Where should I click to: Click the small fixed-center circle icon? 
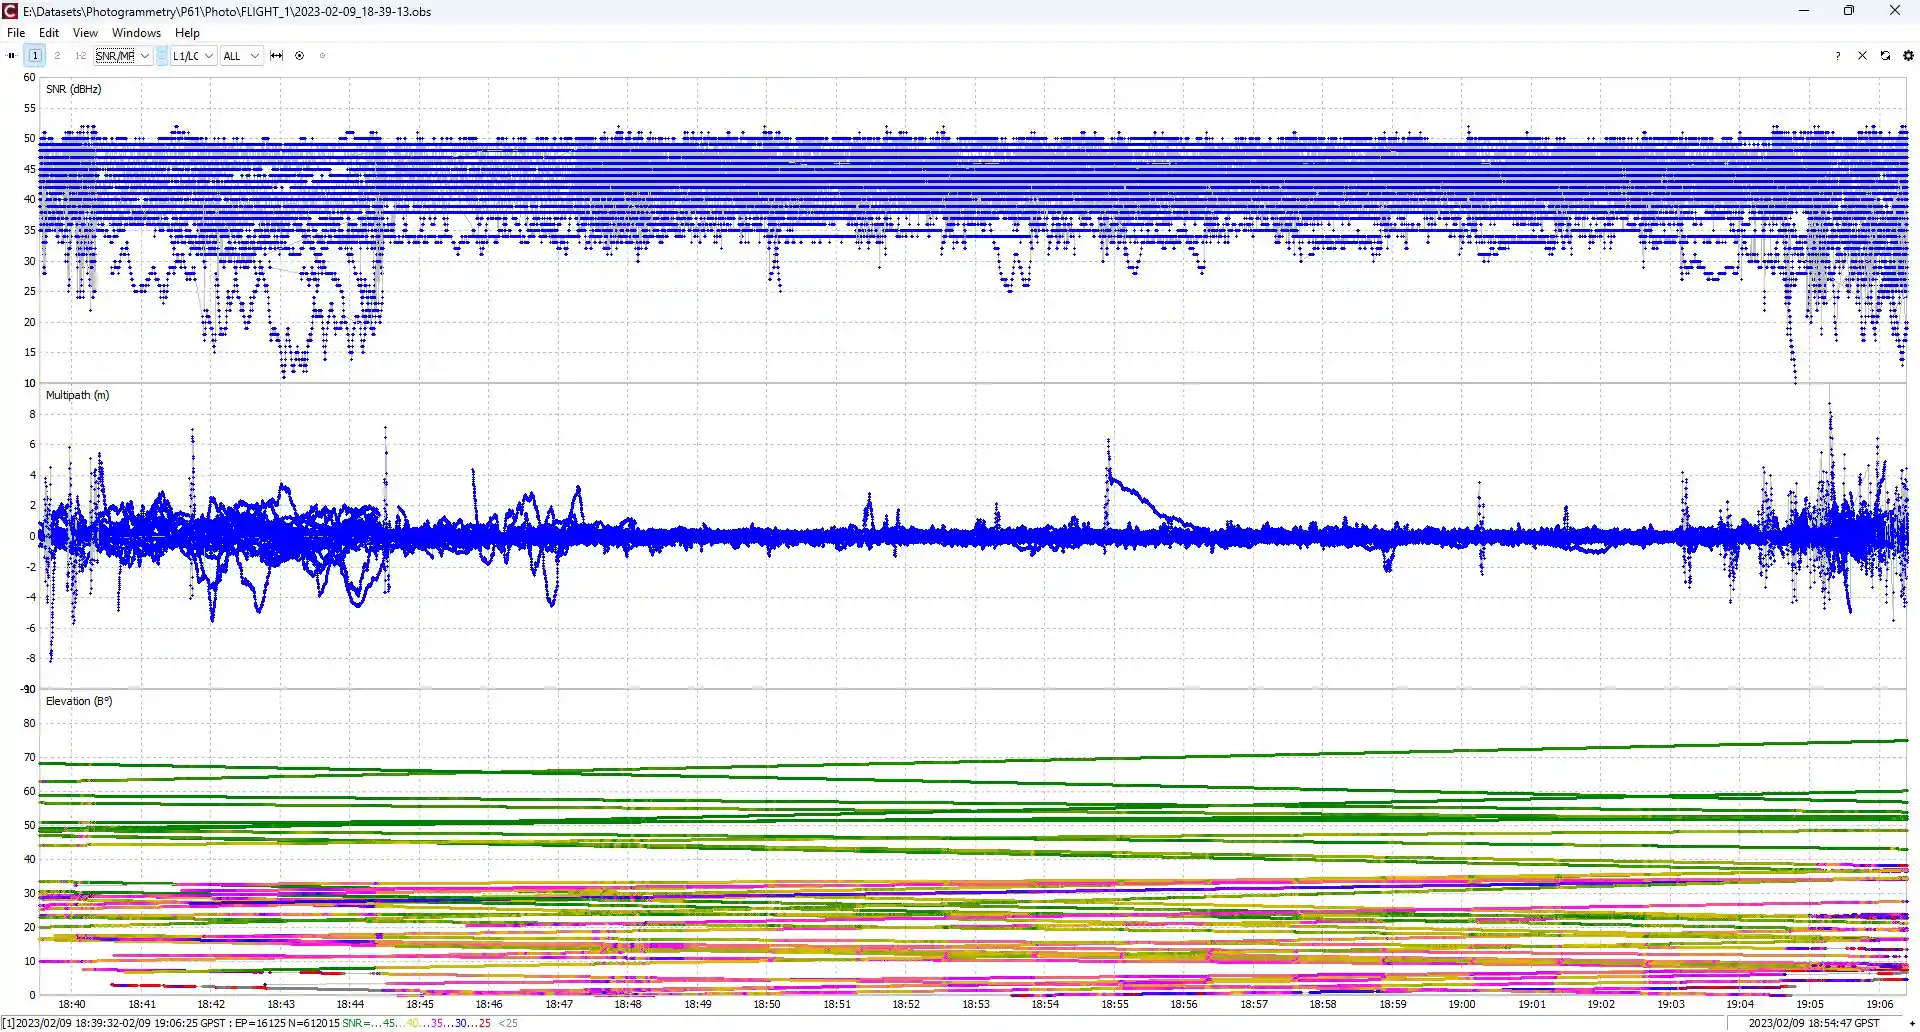322,56
